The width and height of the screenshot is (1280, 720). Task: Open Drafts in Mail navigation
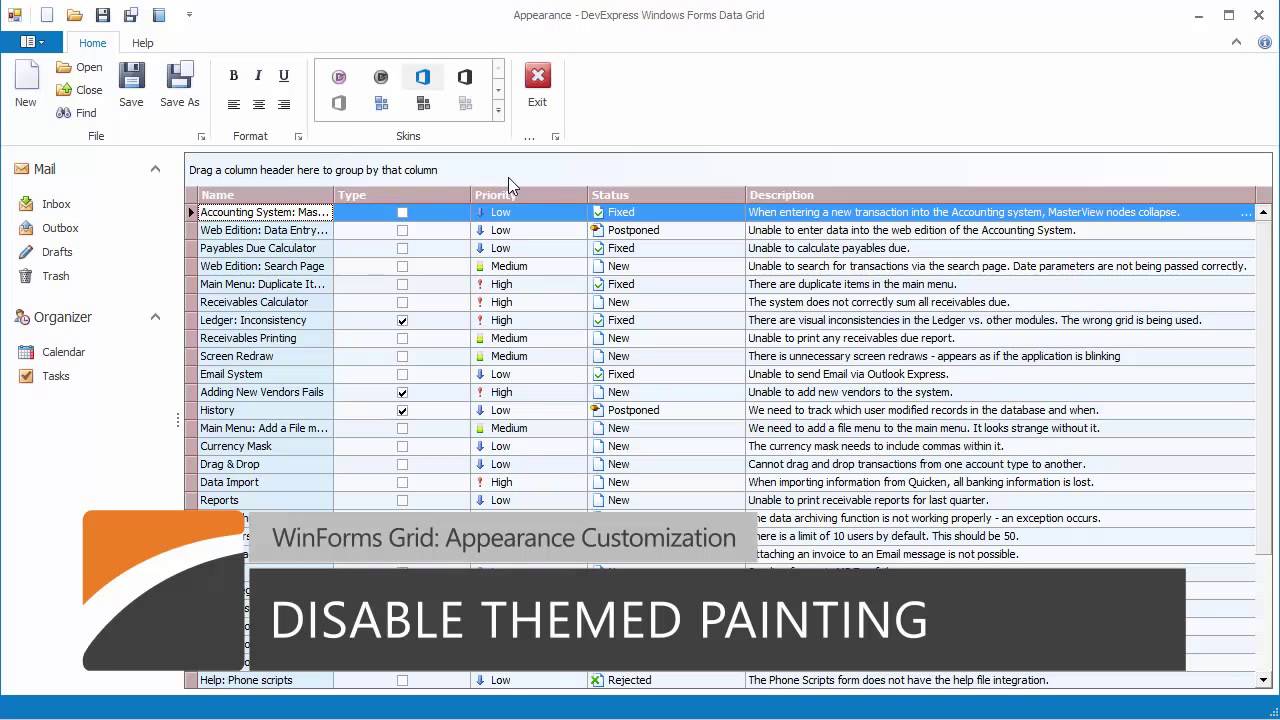click(46, 252)
